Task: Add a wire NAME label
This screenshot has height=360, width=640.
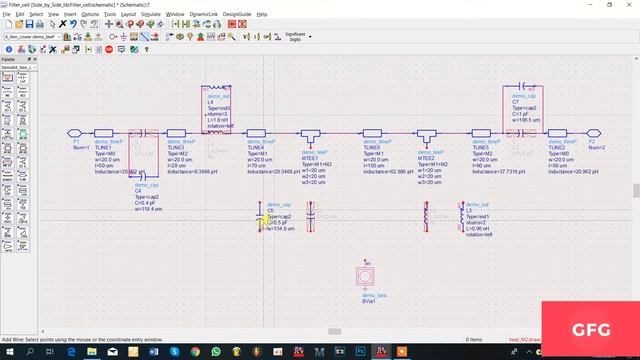Action: (155, 37)
